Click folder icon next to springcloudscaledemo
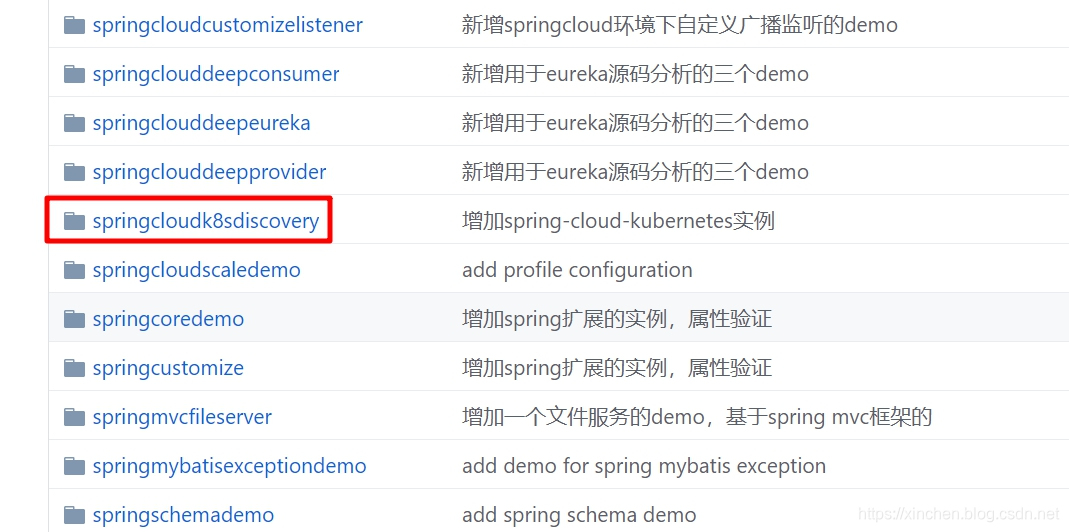Image resolution: width=1069 pixels, height=532 pixels. coord(74,270)
